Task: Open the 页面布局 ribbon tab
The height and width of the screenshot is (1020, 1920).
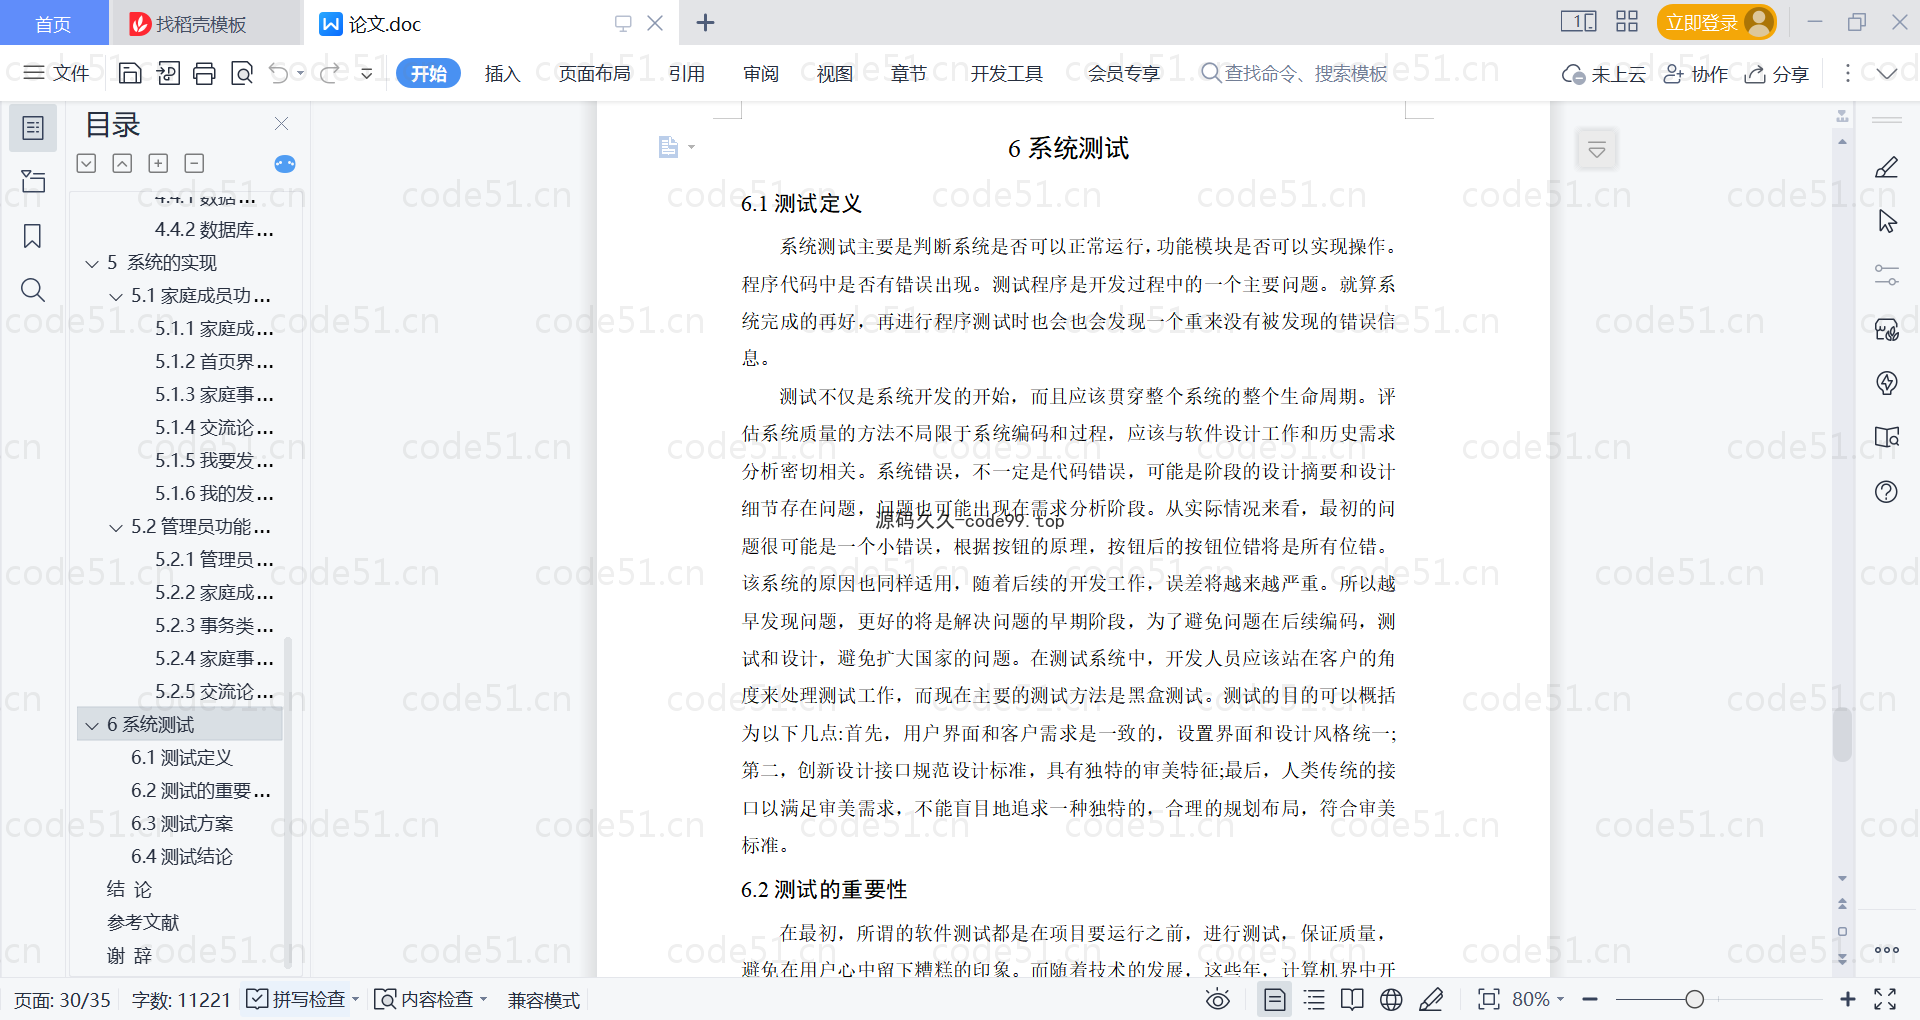Action: point(594,73)
